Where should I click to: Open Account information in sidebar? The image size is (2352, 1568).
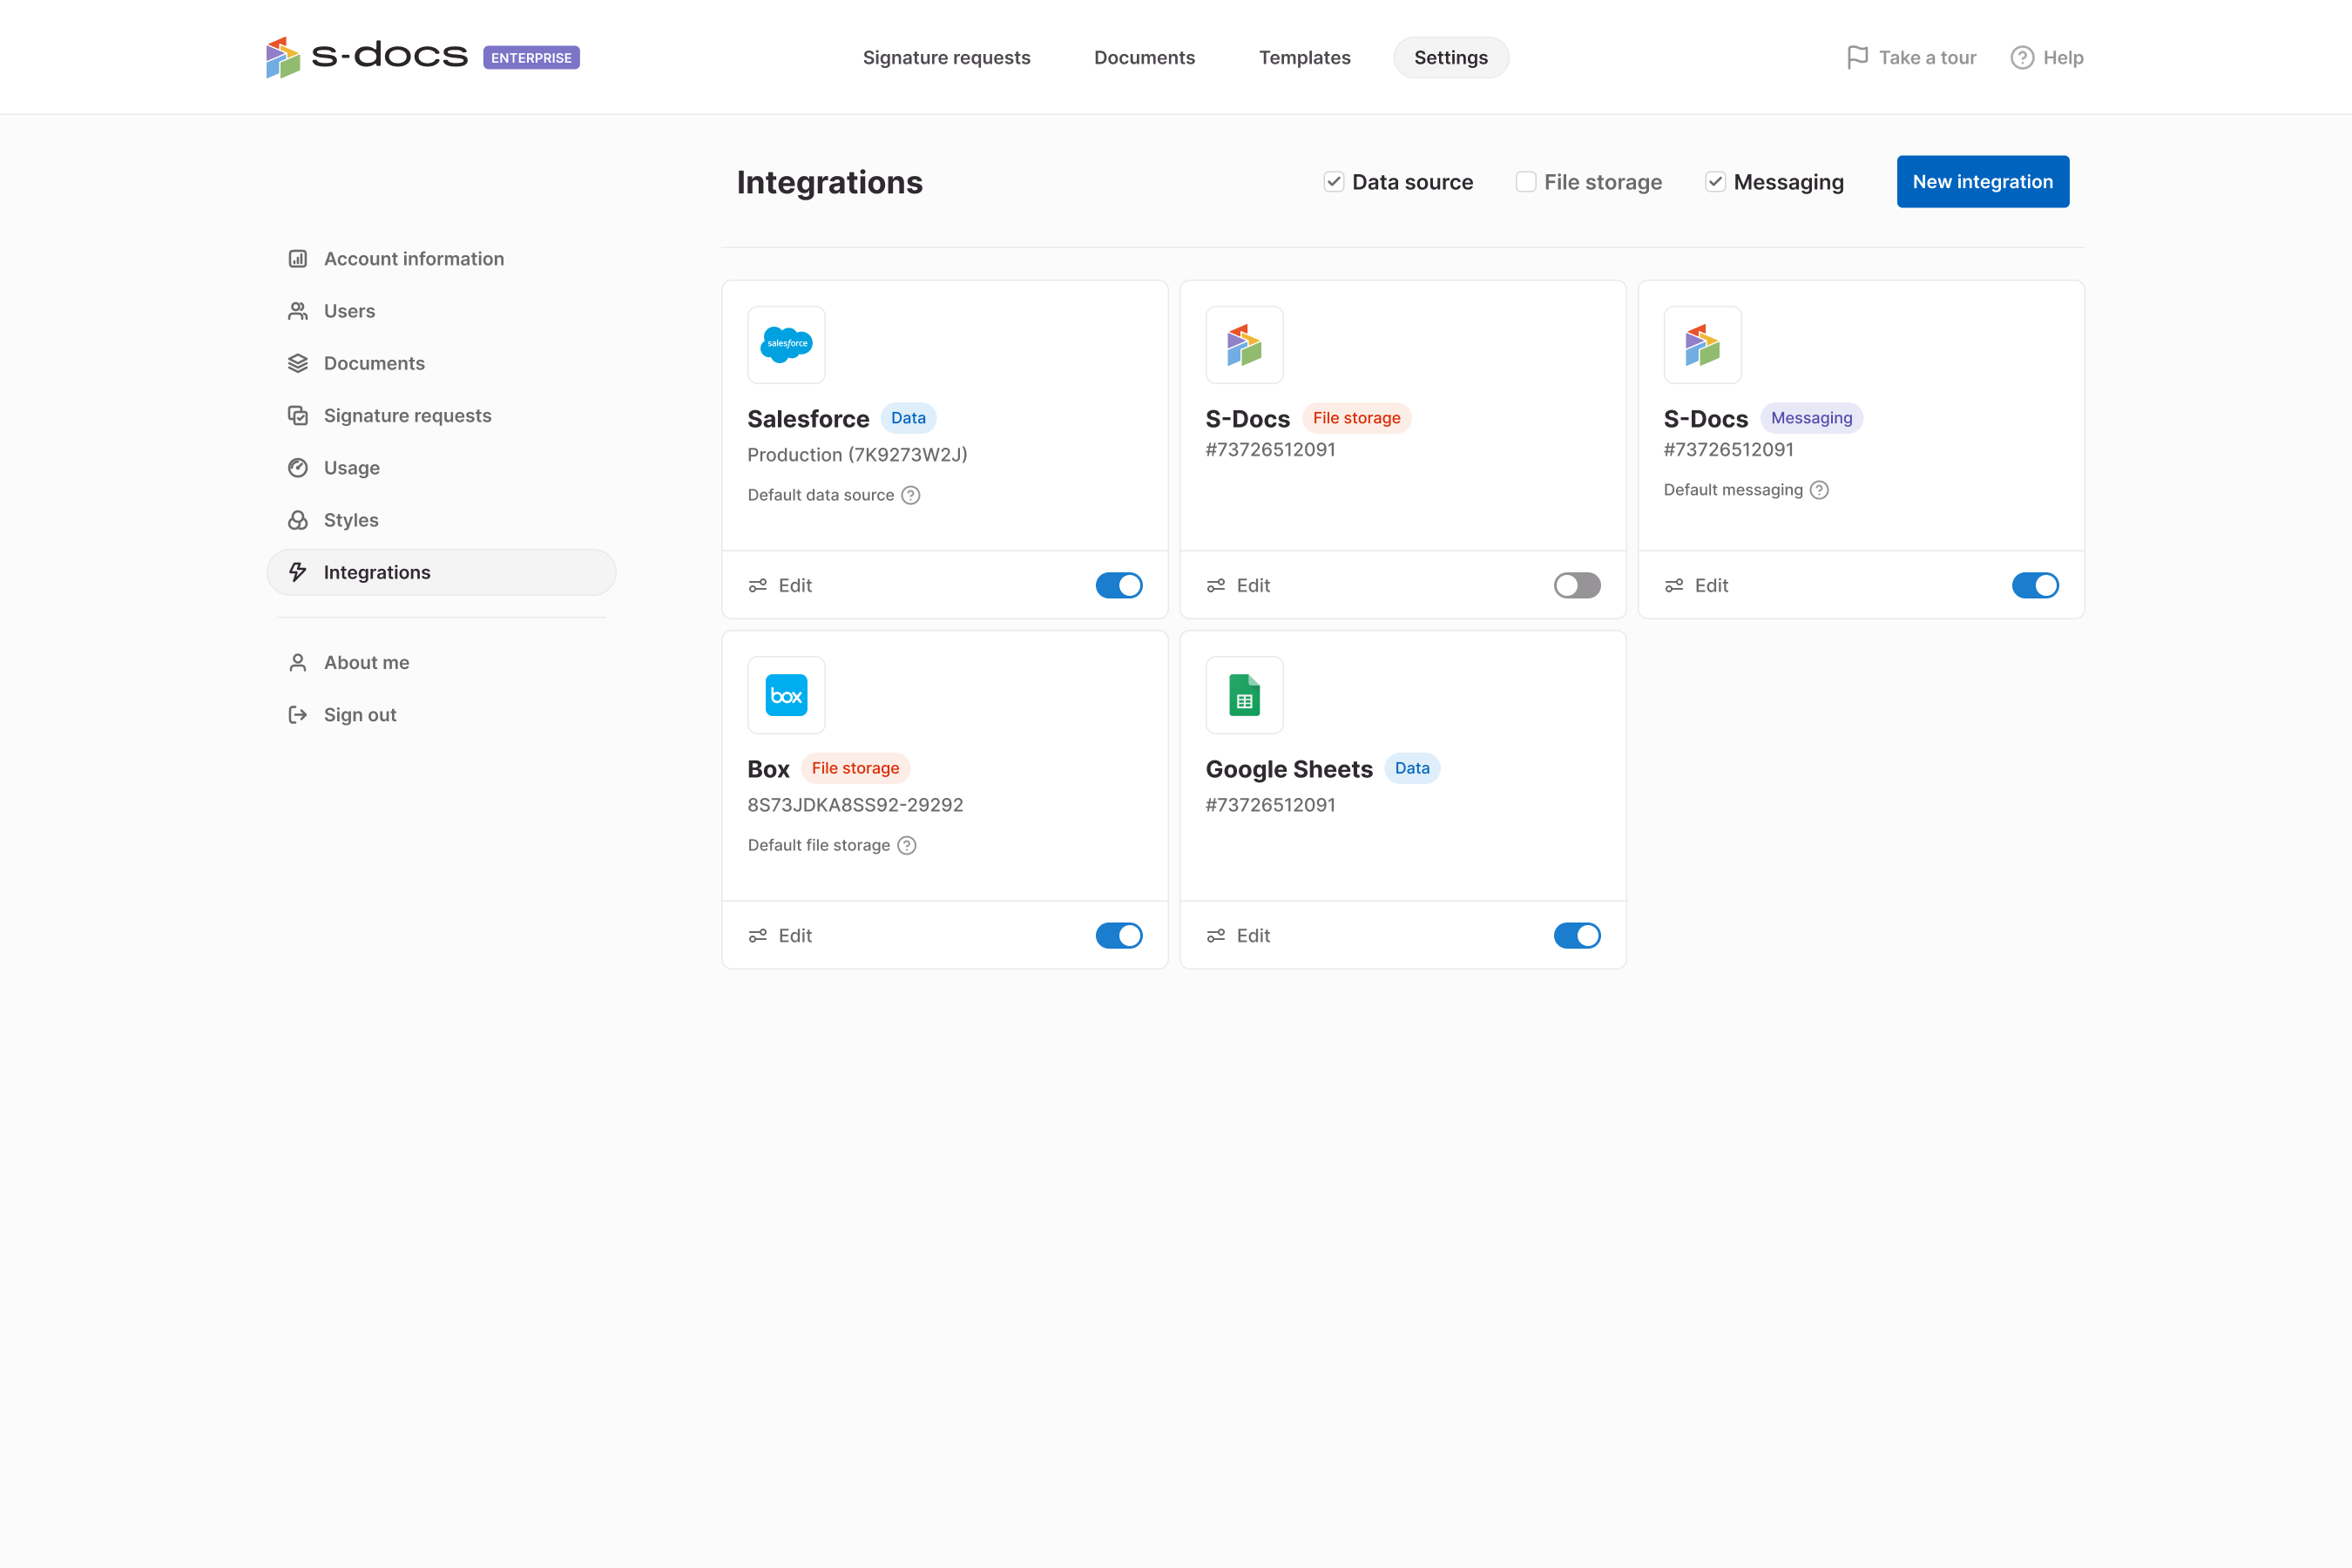441,259
